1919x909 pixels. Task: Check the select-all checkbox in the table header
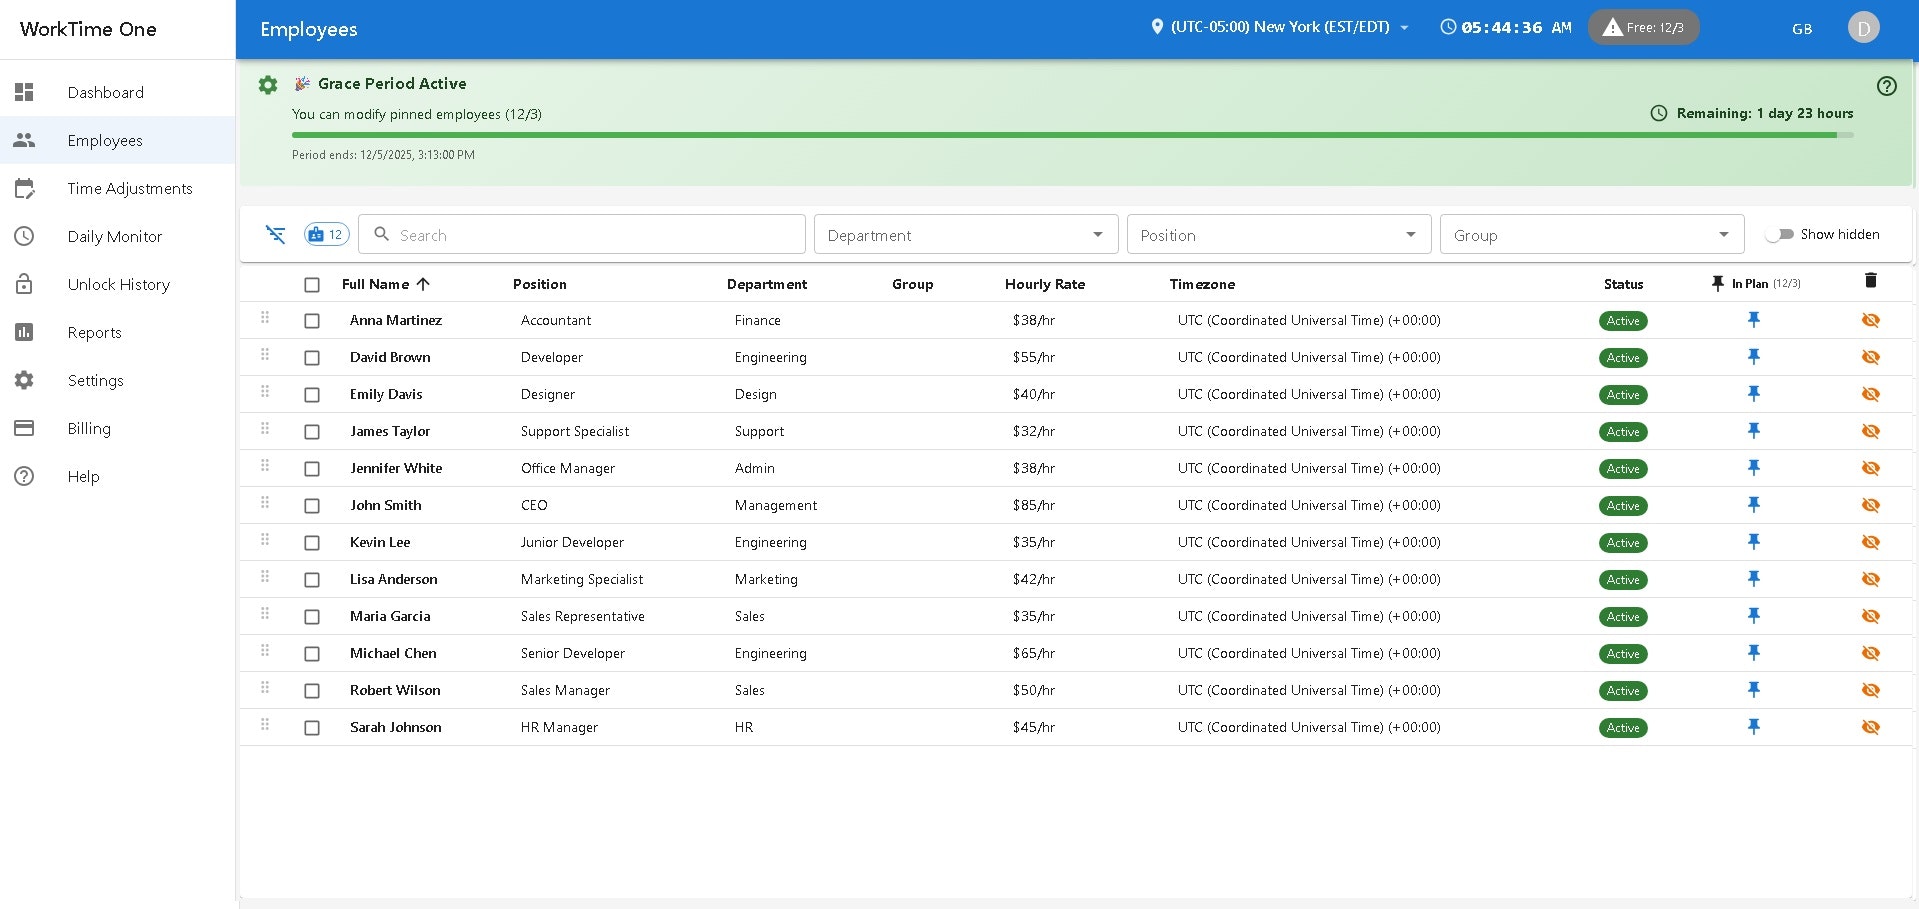[312, 285]
